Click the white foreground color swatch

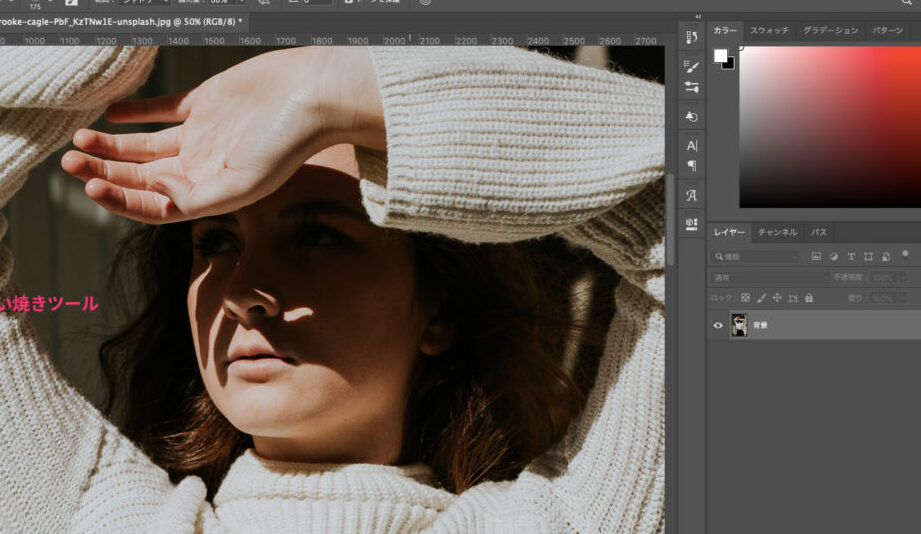[720, 55]
